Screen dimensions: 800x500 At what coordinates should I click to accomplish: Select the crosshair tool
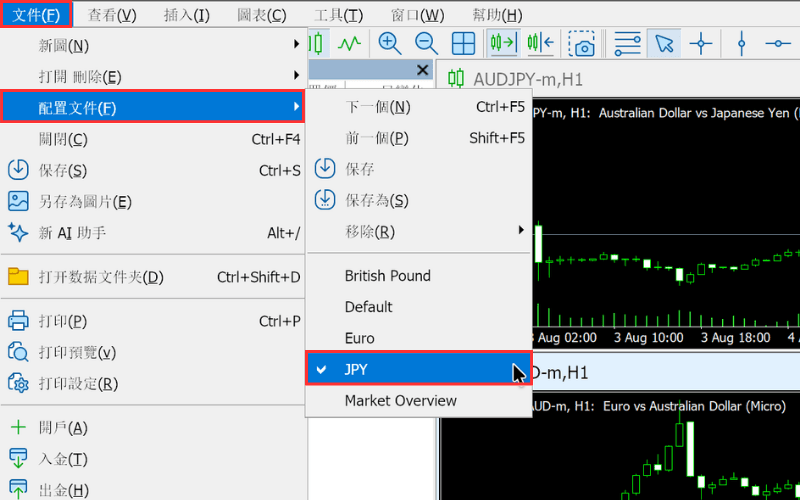click(x=701, y=43)
